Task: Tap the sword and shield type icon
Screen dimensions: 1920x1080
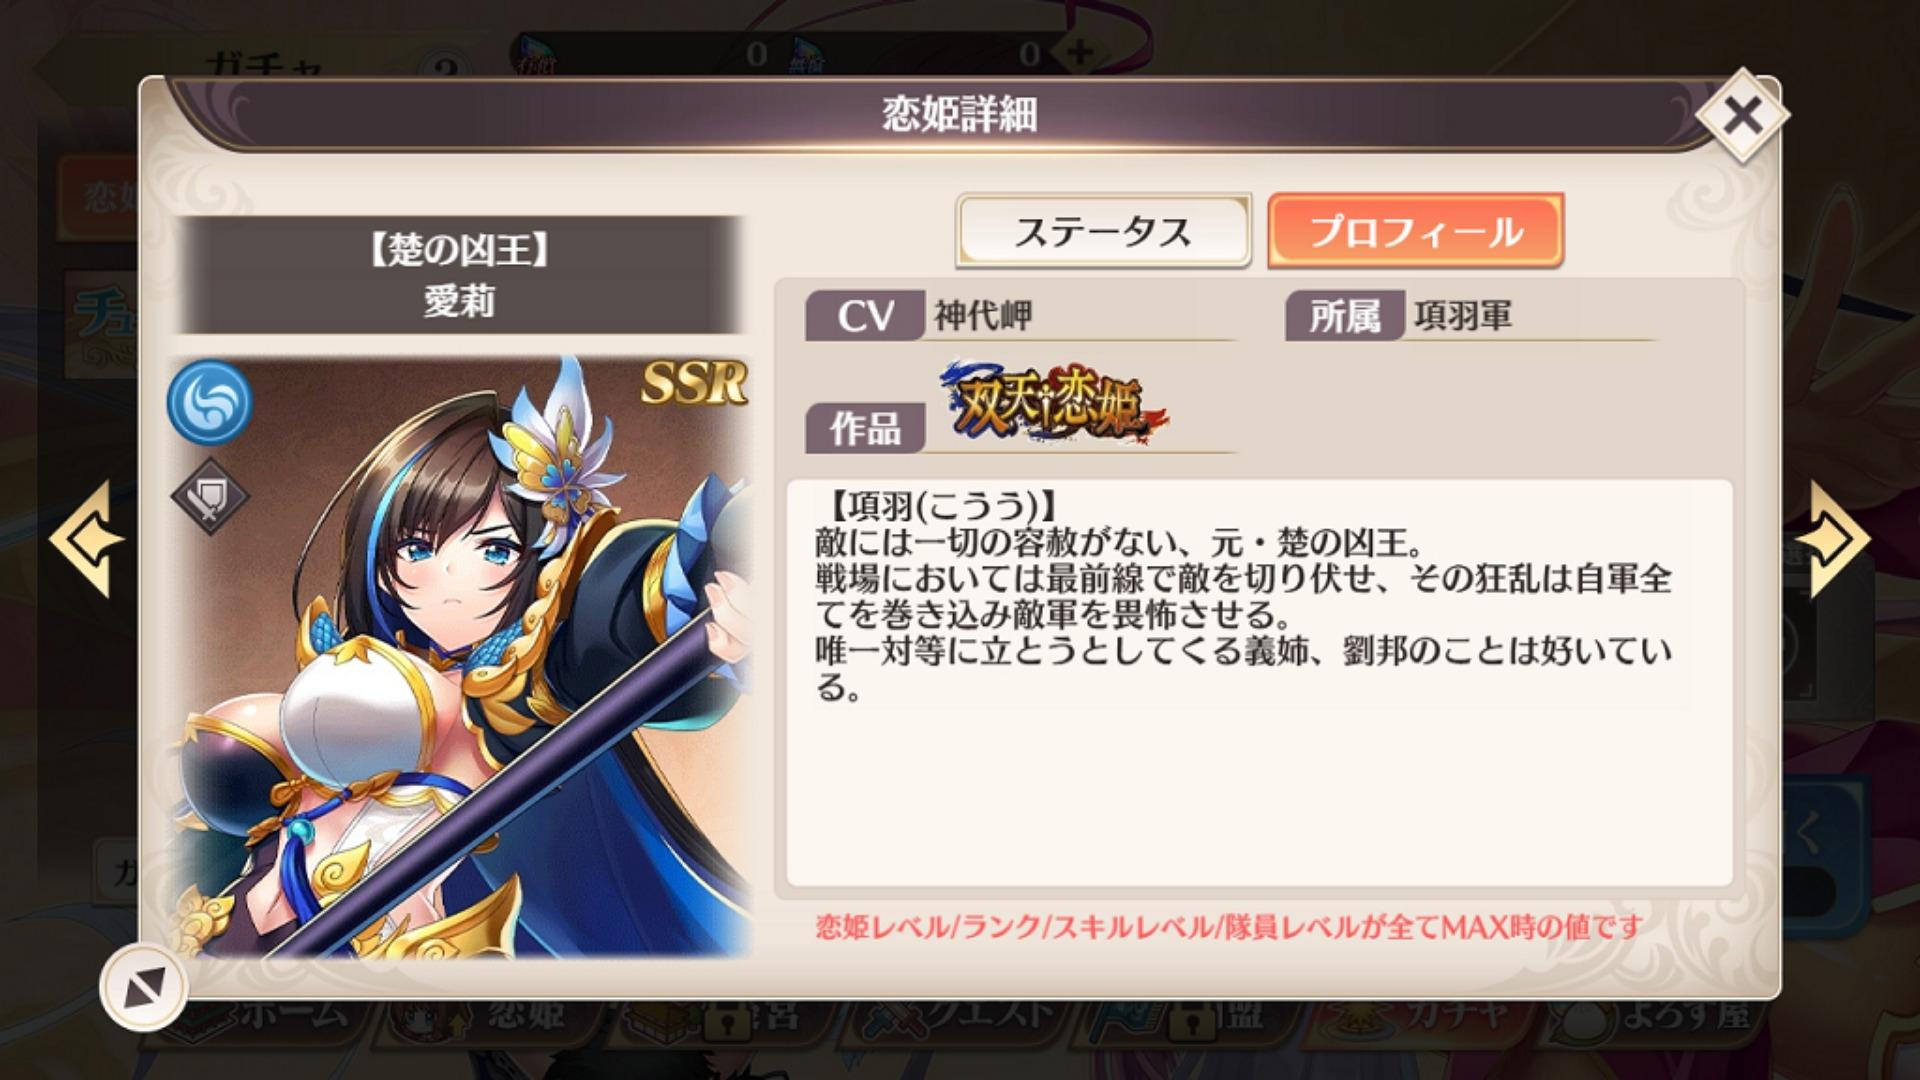Action: click(x=209, y=496)
